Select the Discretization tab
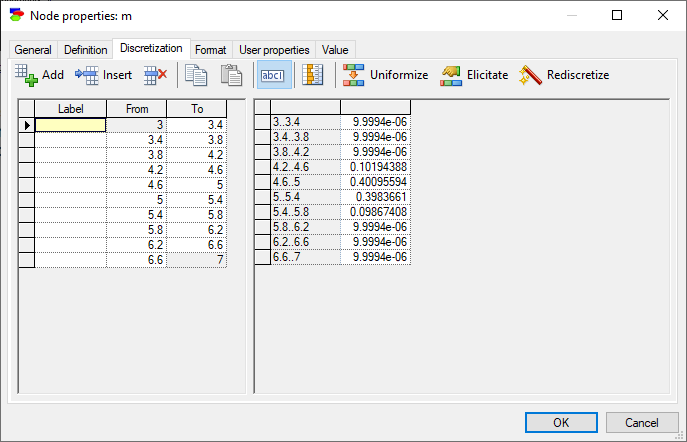Viewport: 687px width, 442px height. pos(151,48)
